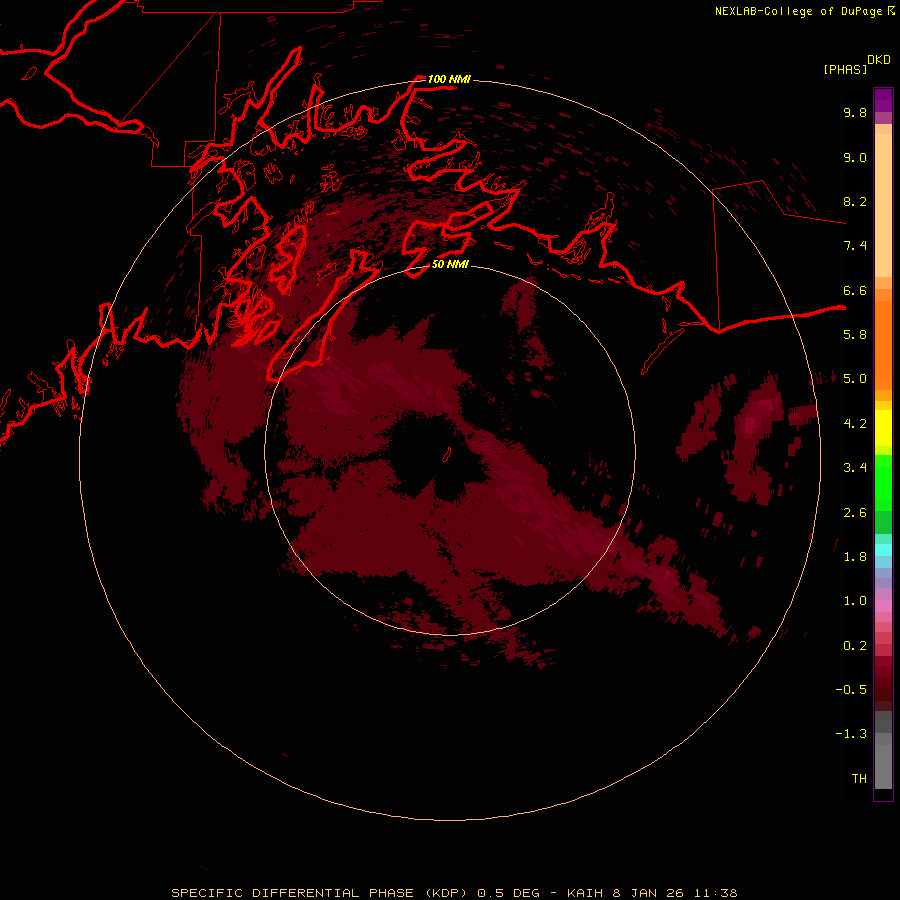Pick the bright green band on the color scale
The image size is (900, 900).
pyautogui.click(x=883, y=483)
